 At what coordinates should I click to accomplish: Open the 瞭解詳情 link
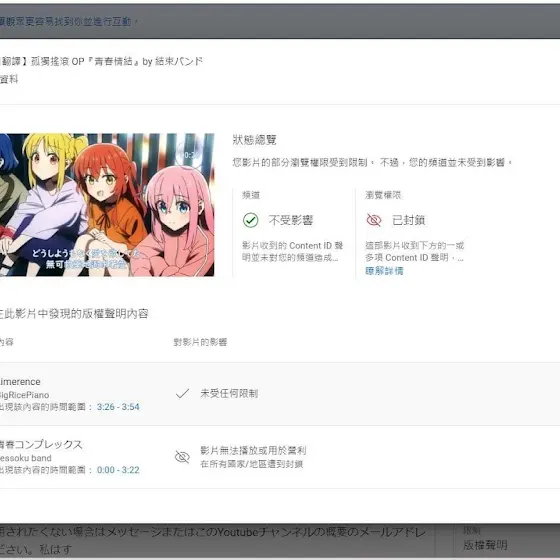click(384, 271)
